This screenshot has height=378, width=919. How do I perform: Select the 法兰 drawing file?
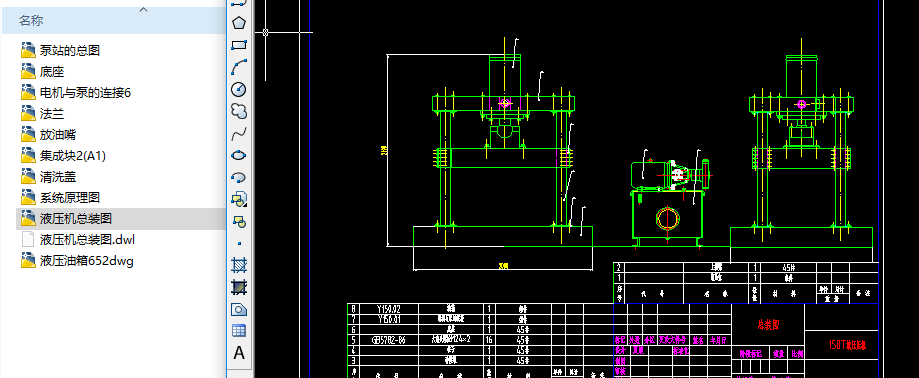click(42, 114)
